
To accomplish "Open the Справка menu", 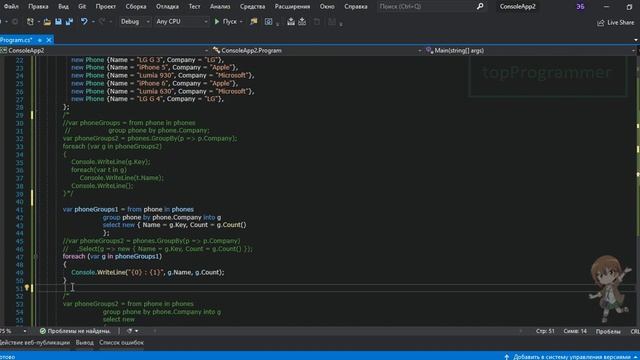I will coord(356,7).
